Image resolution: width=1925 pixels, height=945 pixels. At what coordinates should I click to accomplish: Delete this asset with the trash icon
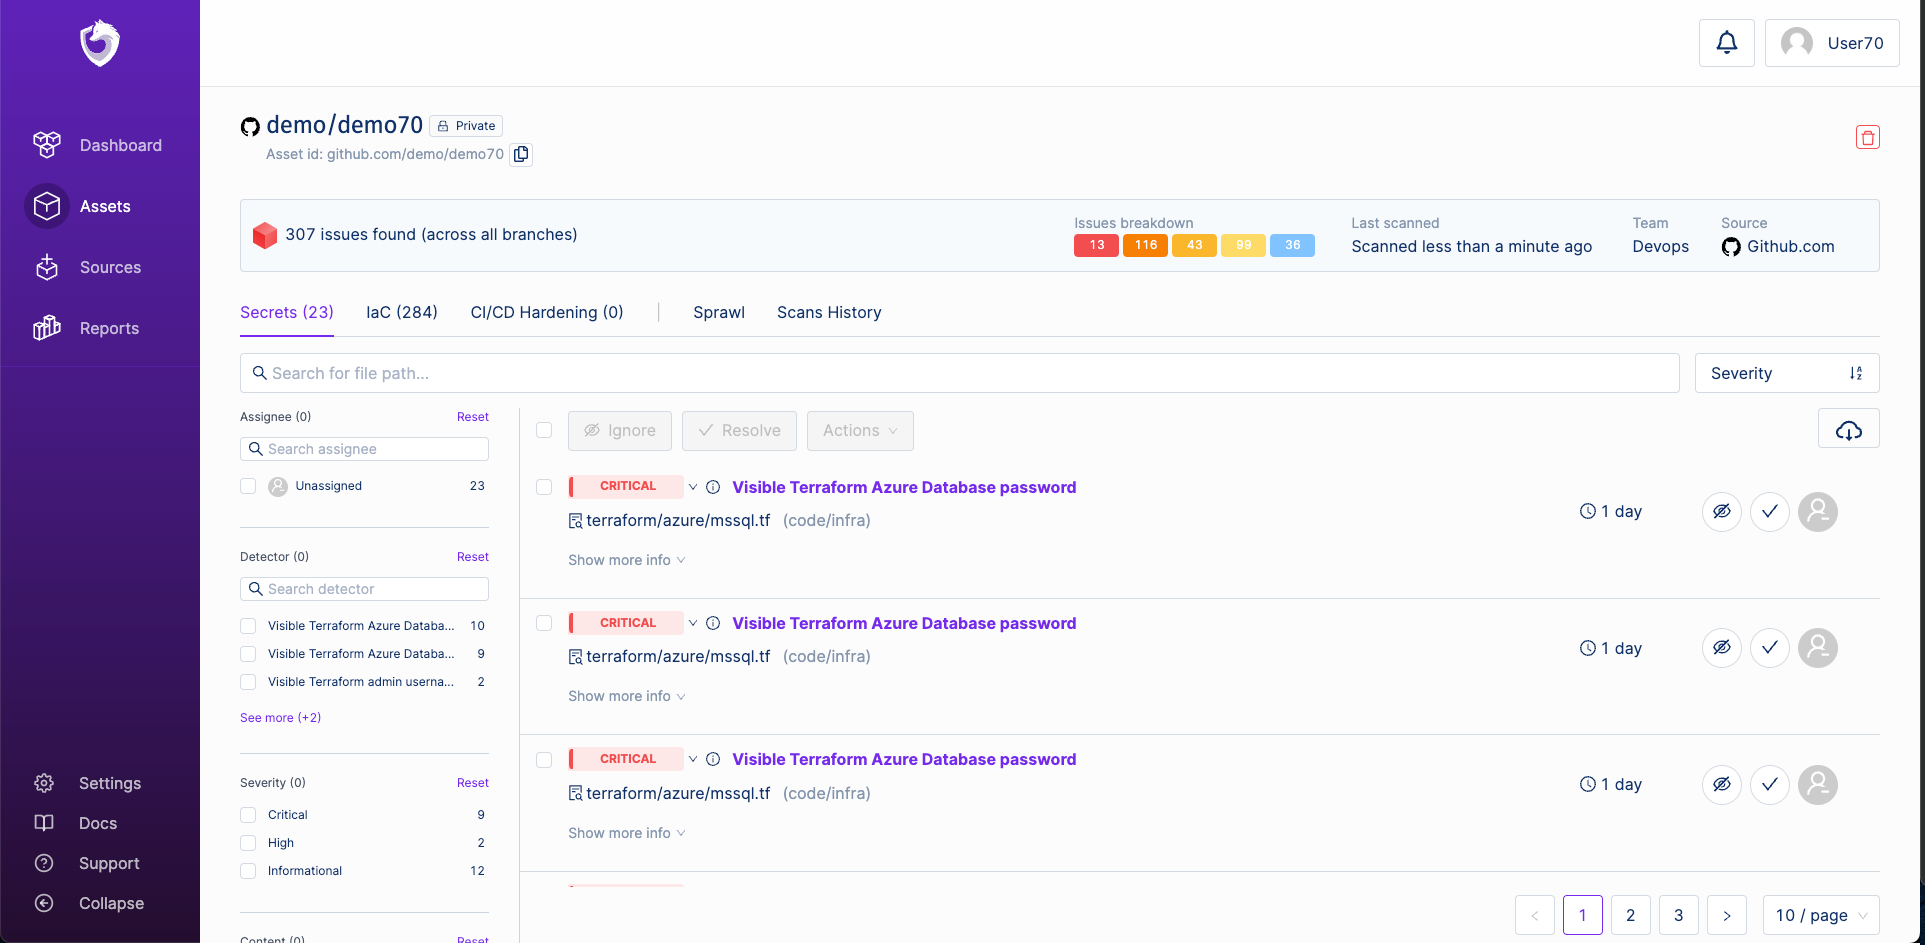click(1868, 137)
